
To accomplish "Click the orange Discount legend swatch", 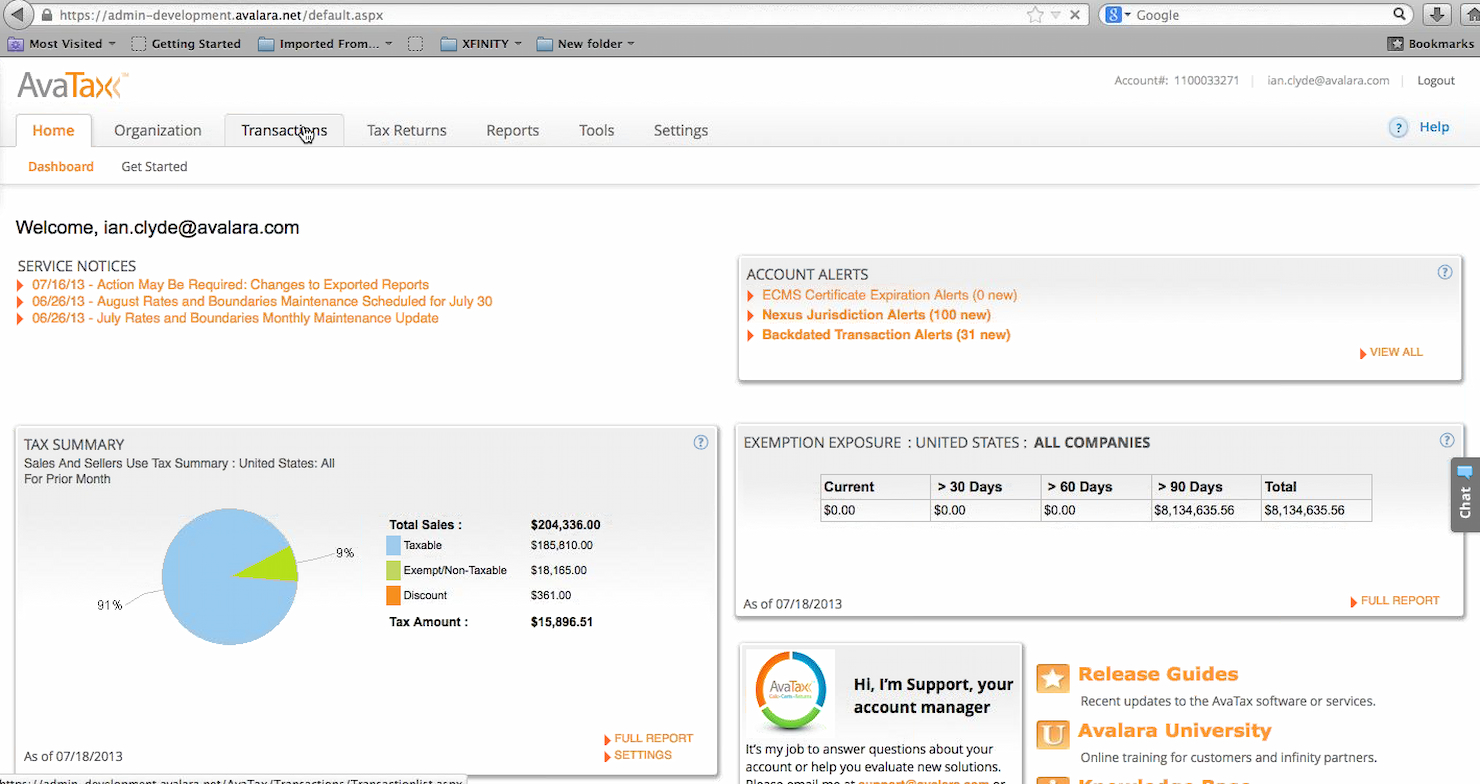I will click(394, 596).
